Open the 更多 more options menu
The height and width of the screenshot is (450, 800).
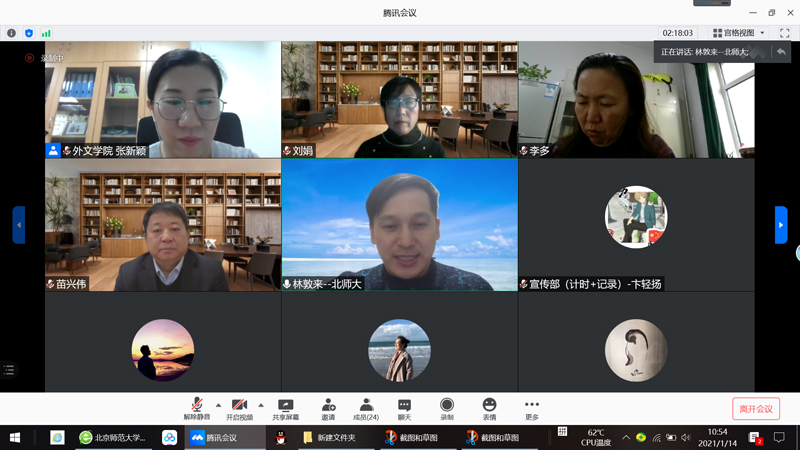pyautogui.click(x=531, y=407)
